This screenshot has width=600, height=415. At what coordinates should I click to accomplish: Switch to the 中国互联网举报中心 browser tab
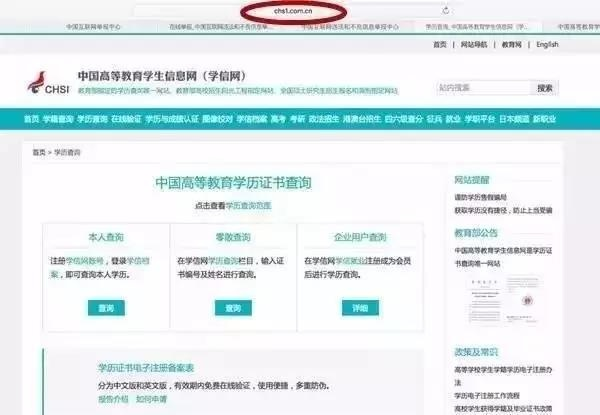pyautogui.click(x=93, y=27)
